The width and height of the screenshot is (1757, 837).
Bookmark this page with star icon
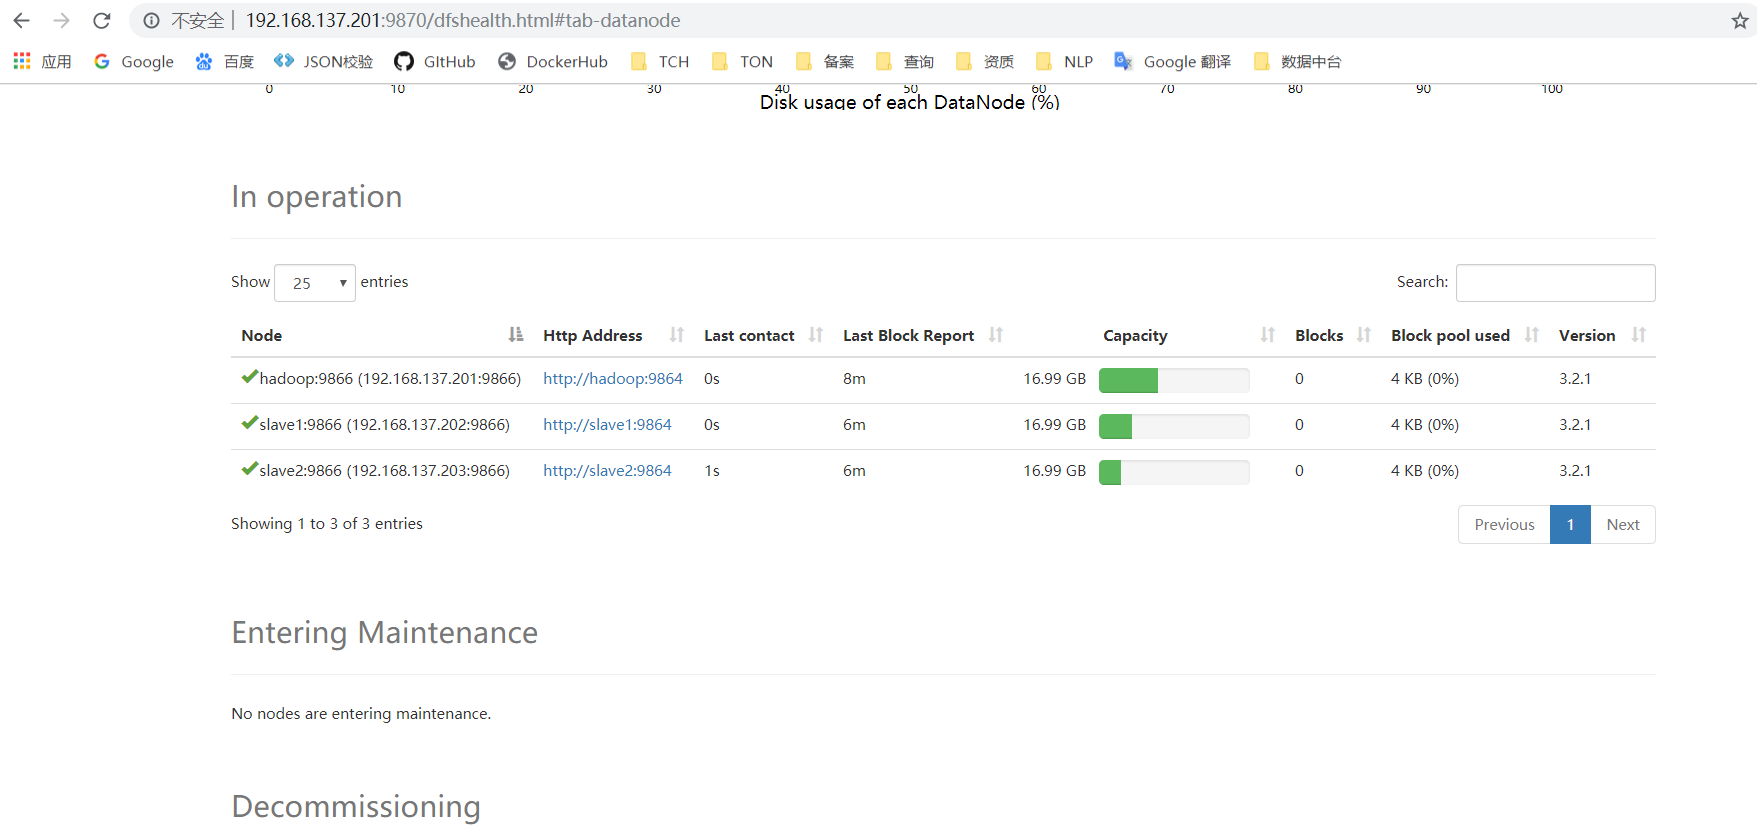click(1740, 21)
